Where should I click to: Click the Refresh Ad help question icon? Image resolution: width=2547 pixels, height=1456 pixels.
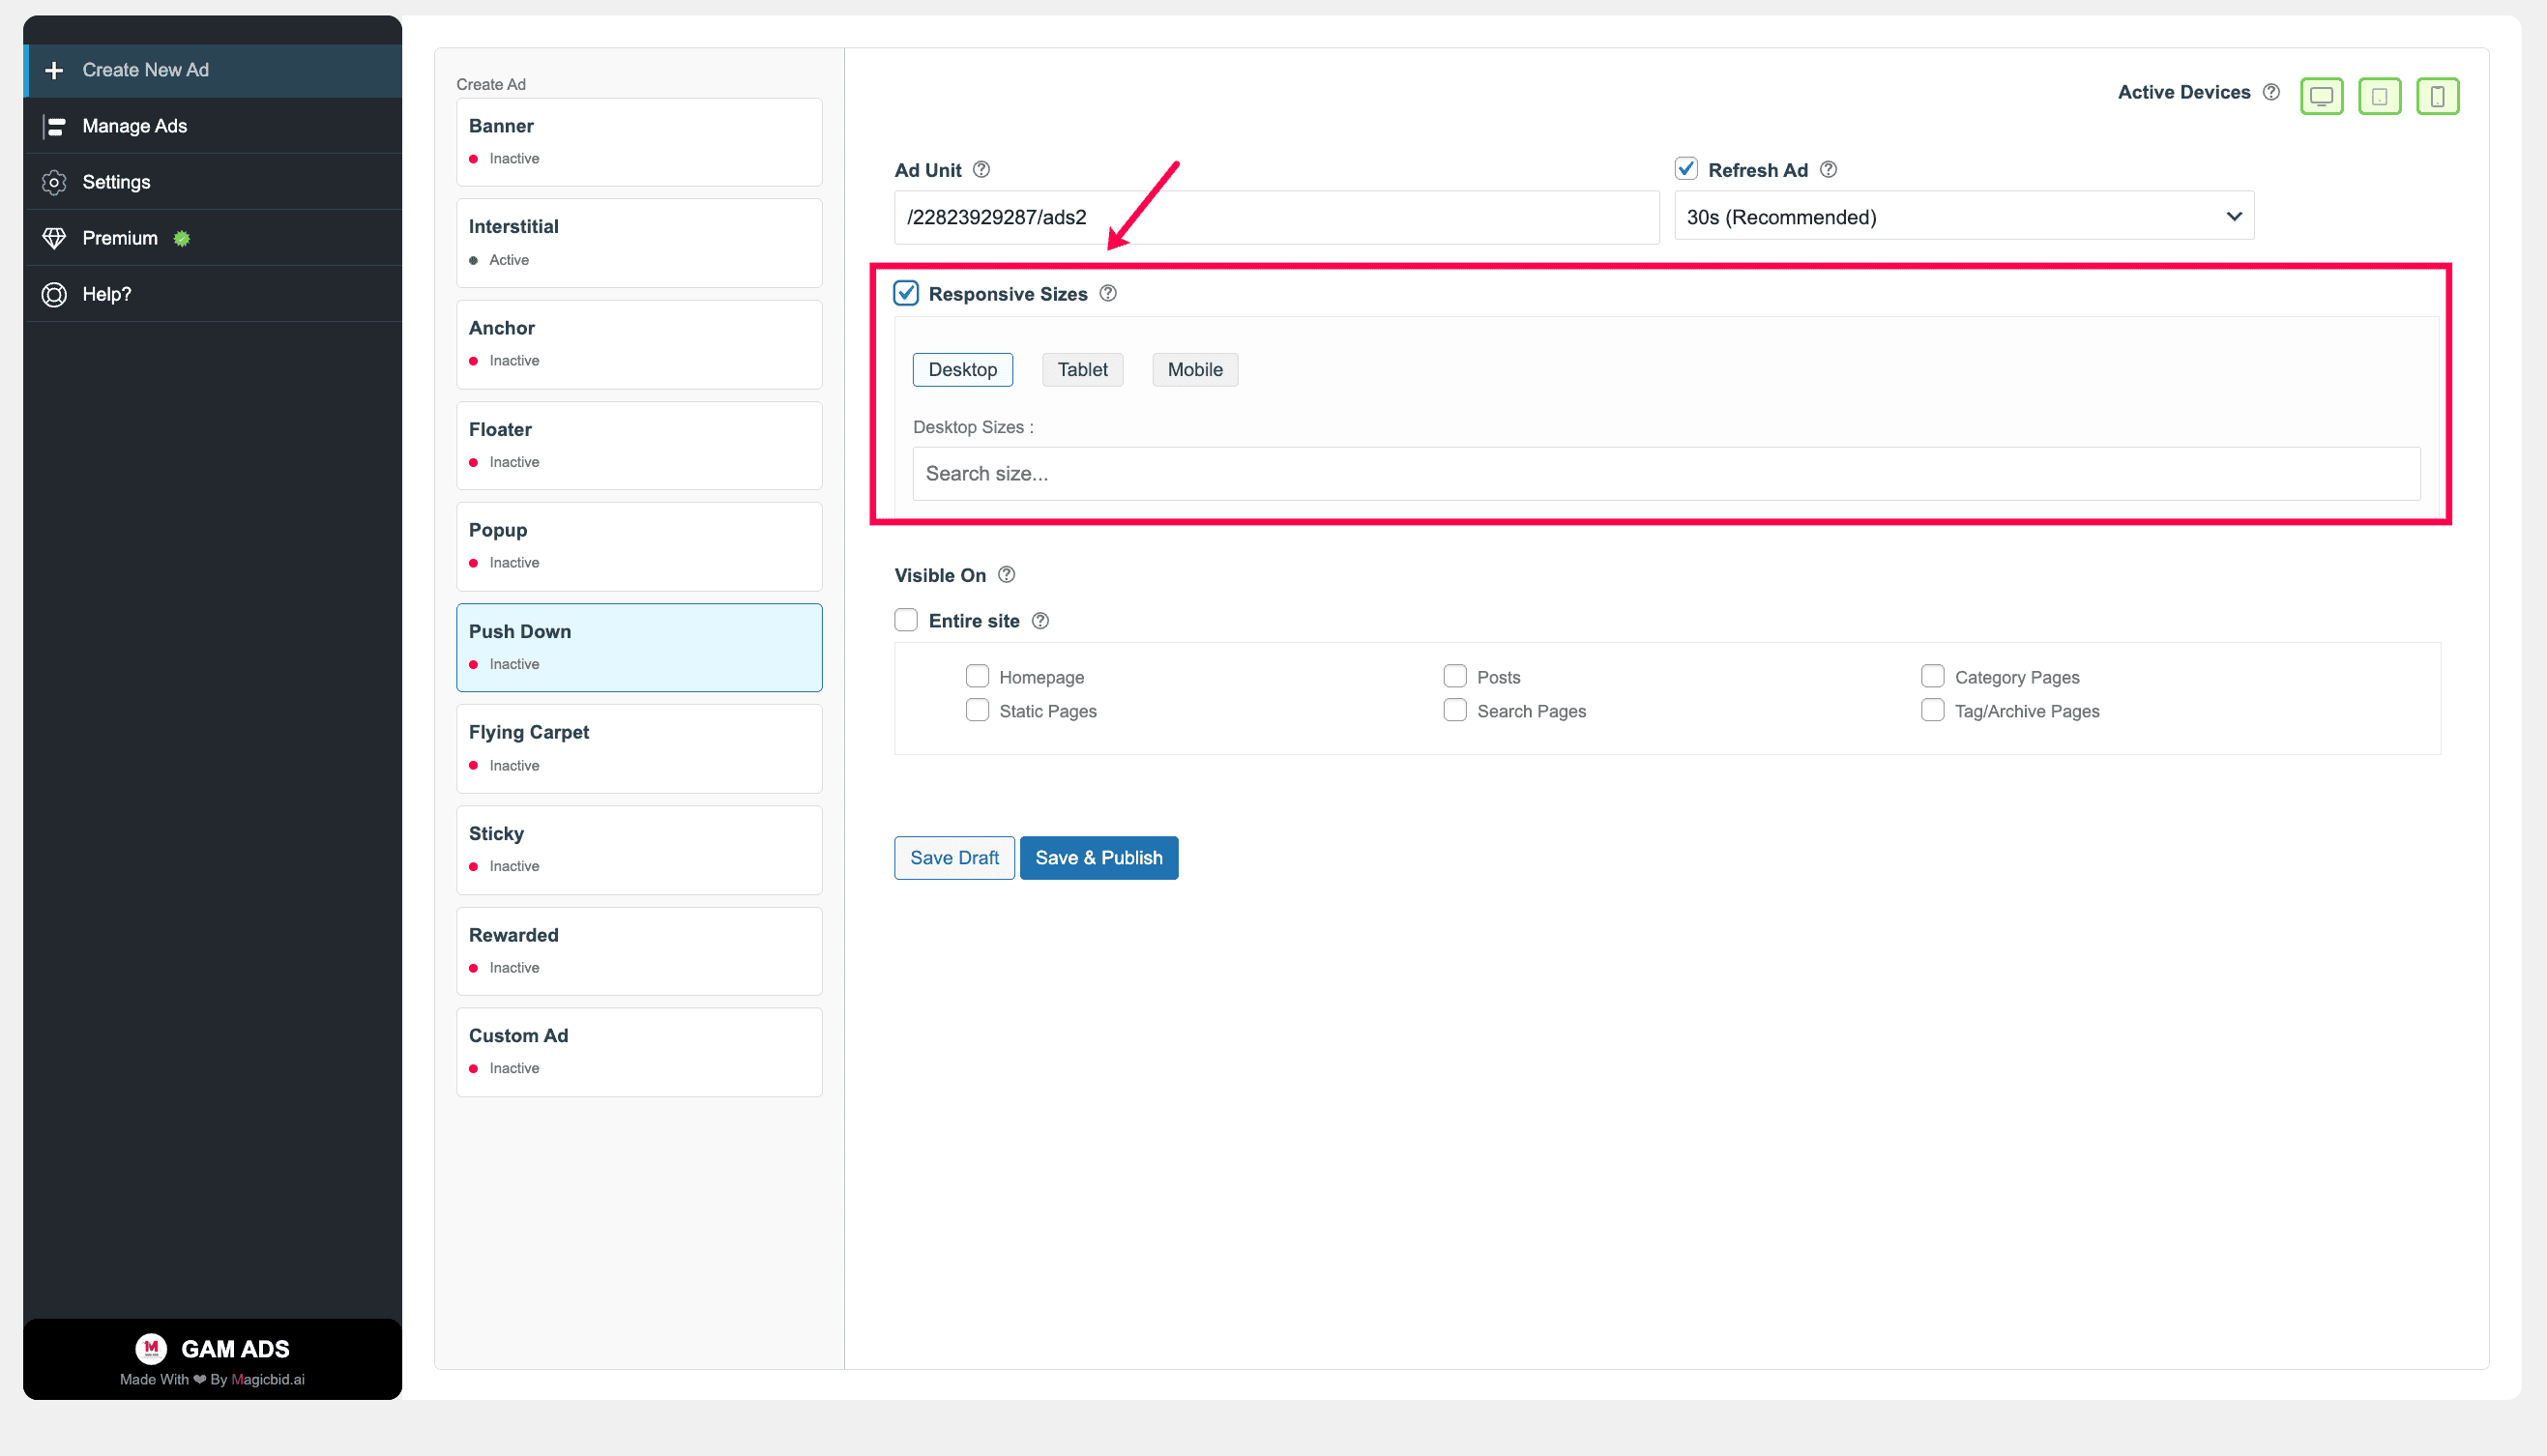point(1828,170)
